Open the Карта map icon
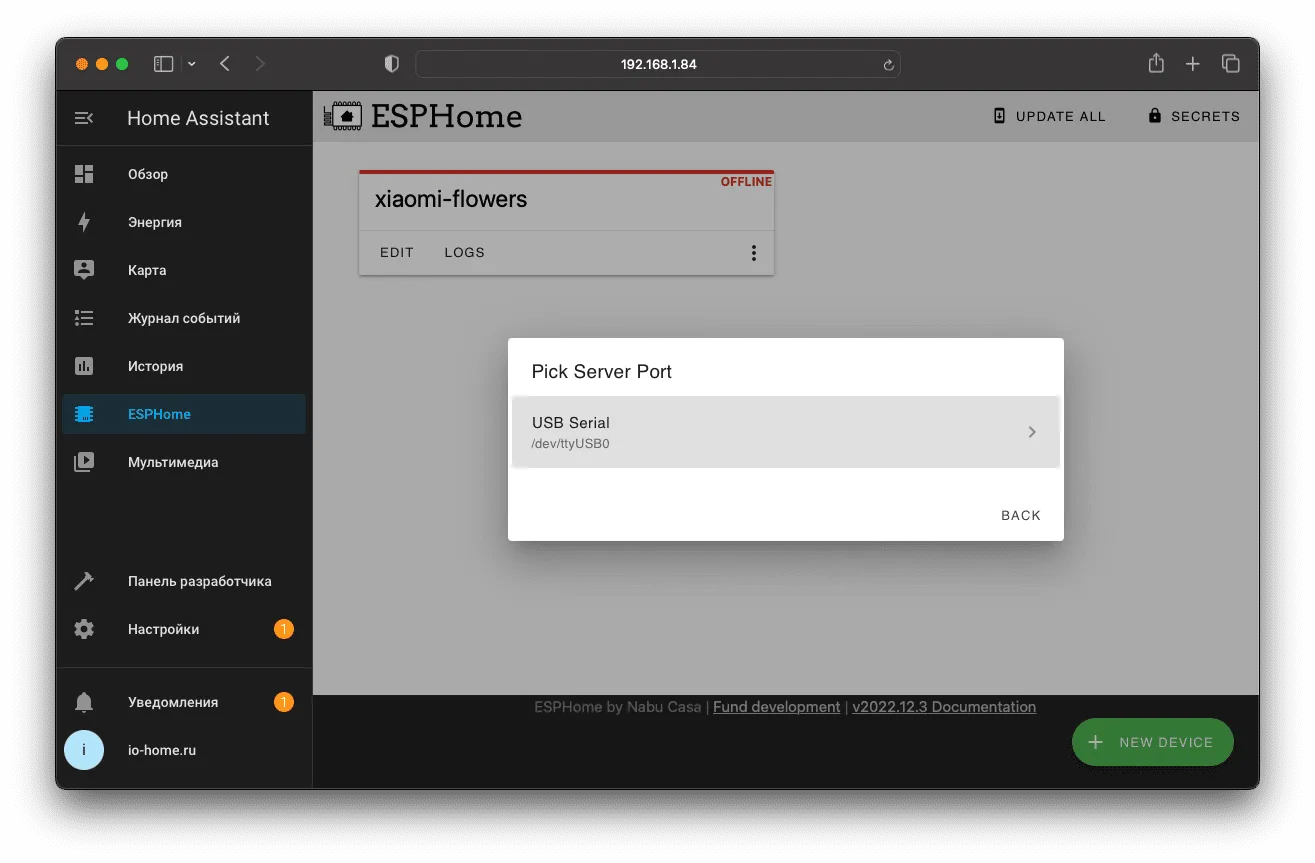The height and width of the screenshot is (863, 1315). [84, 270]
